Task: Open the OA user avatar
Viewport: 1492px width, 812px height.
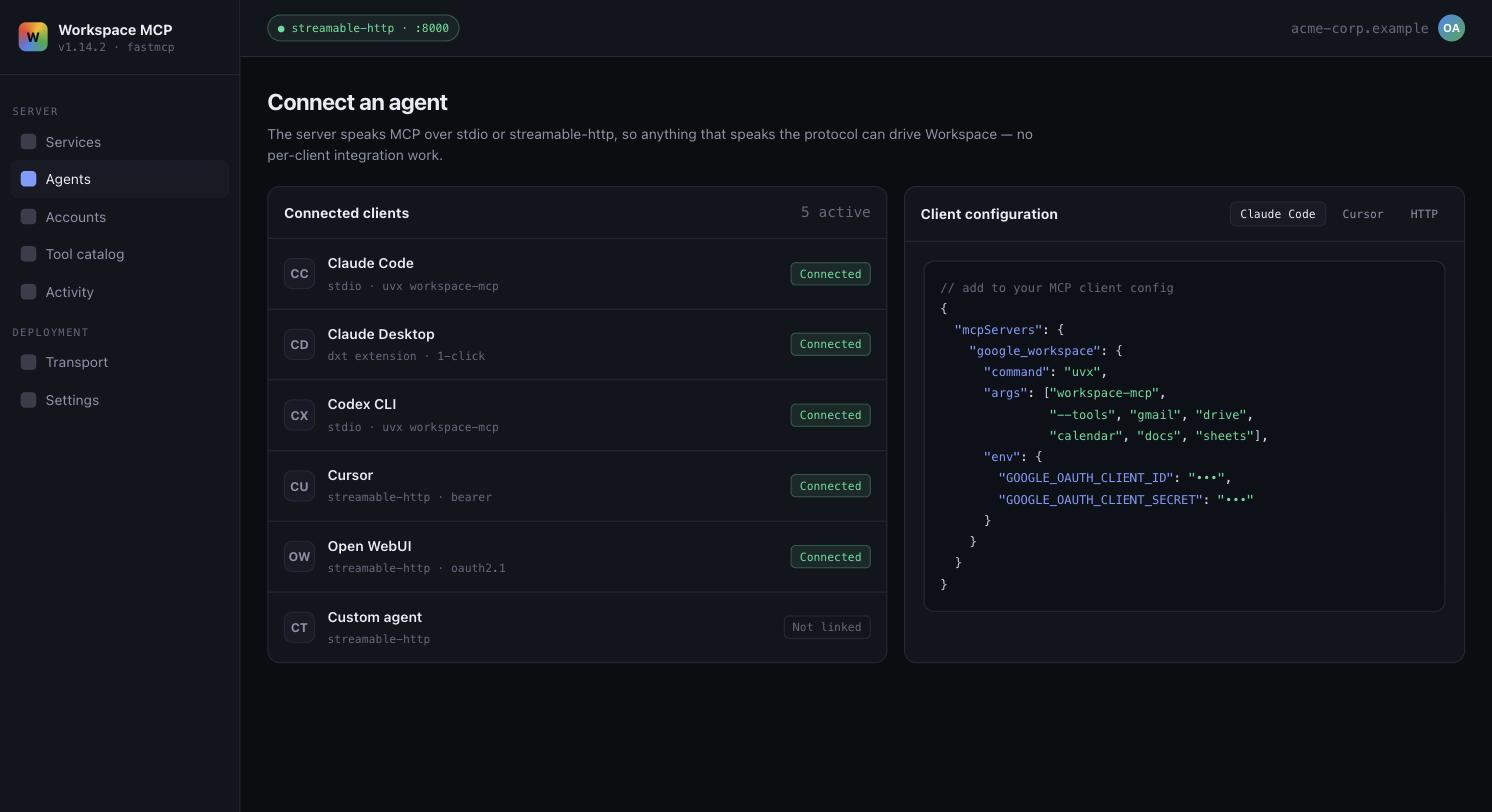Action: [x=1451, y=28]
